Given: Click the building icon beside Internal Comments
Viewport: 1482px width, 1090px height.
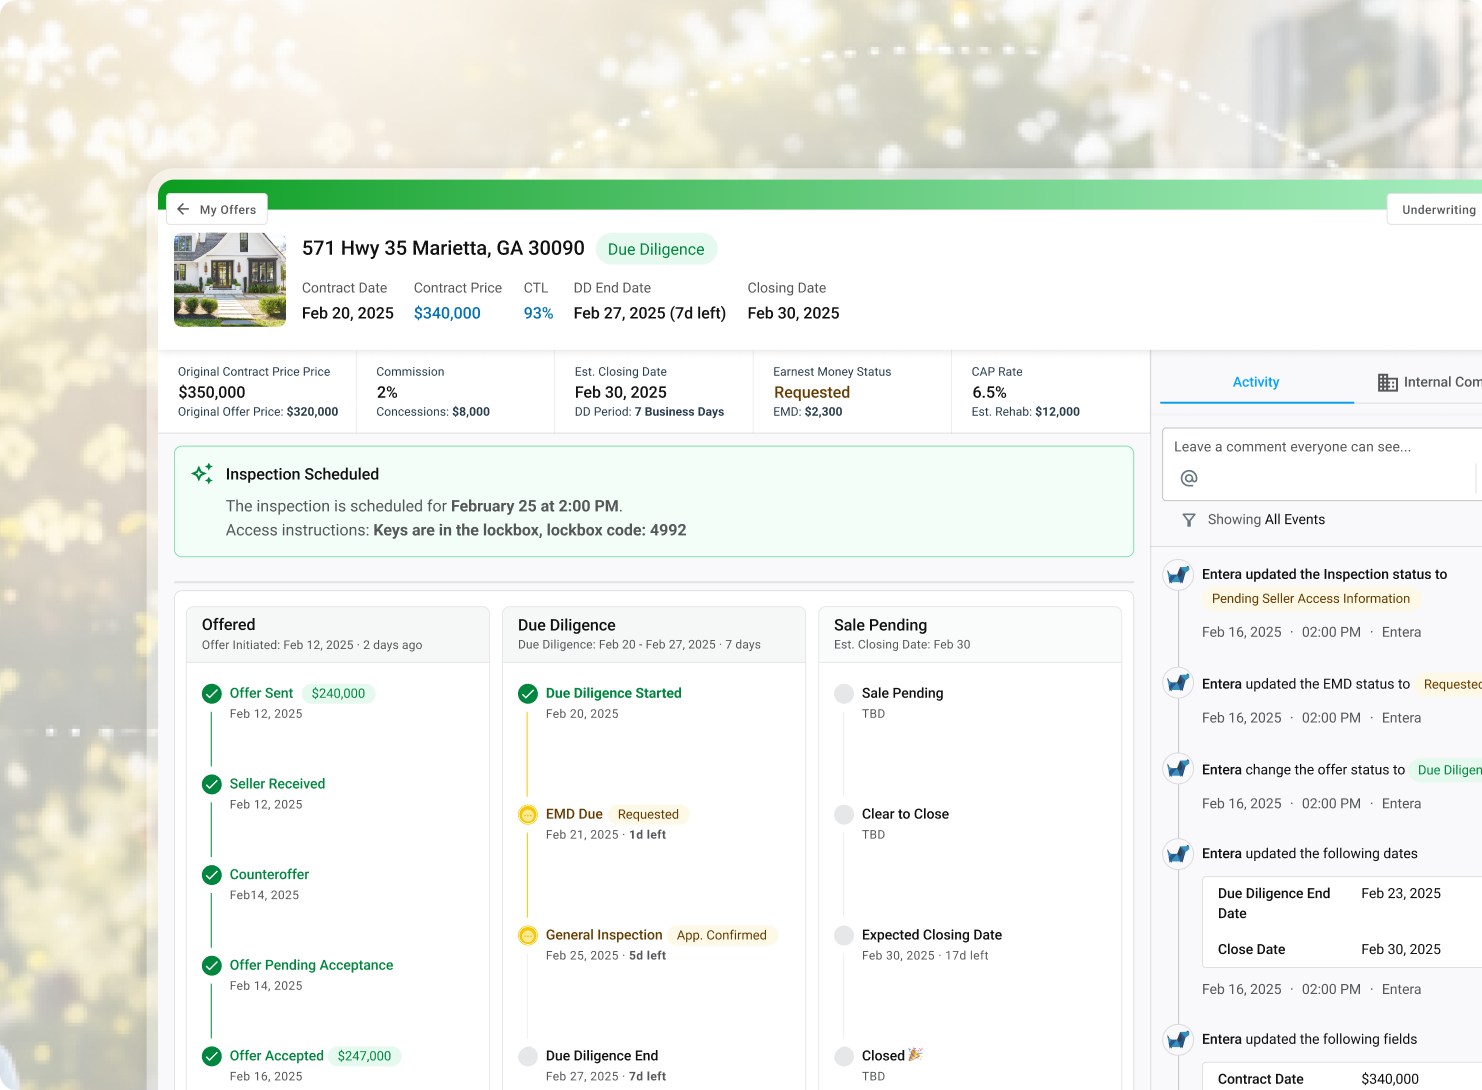Looking at the screenshot, I should (x=1388, y=383).
